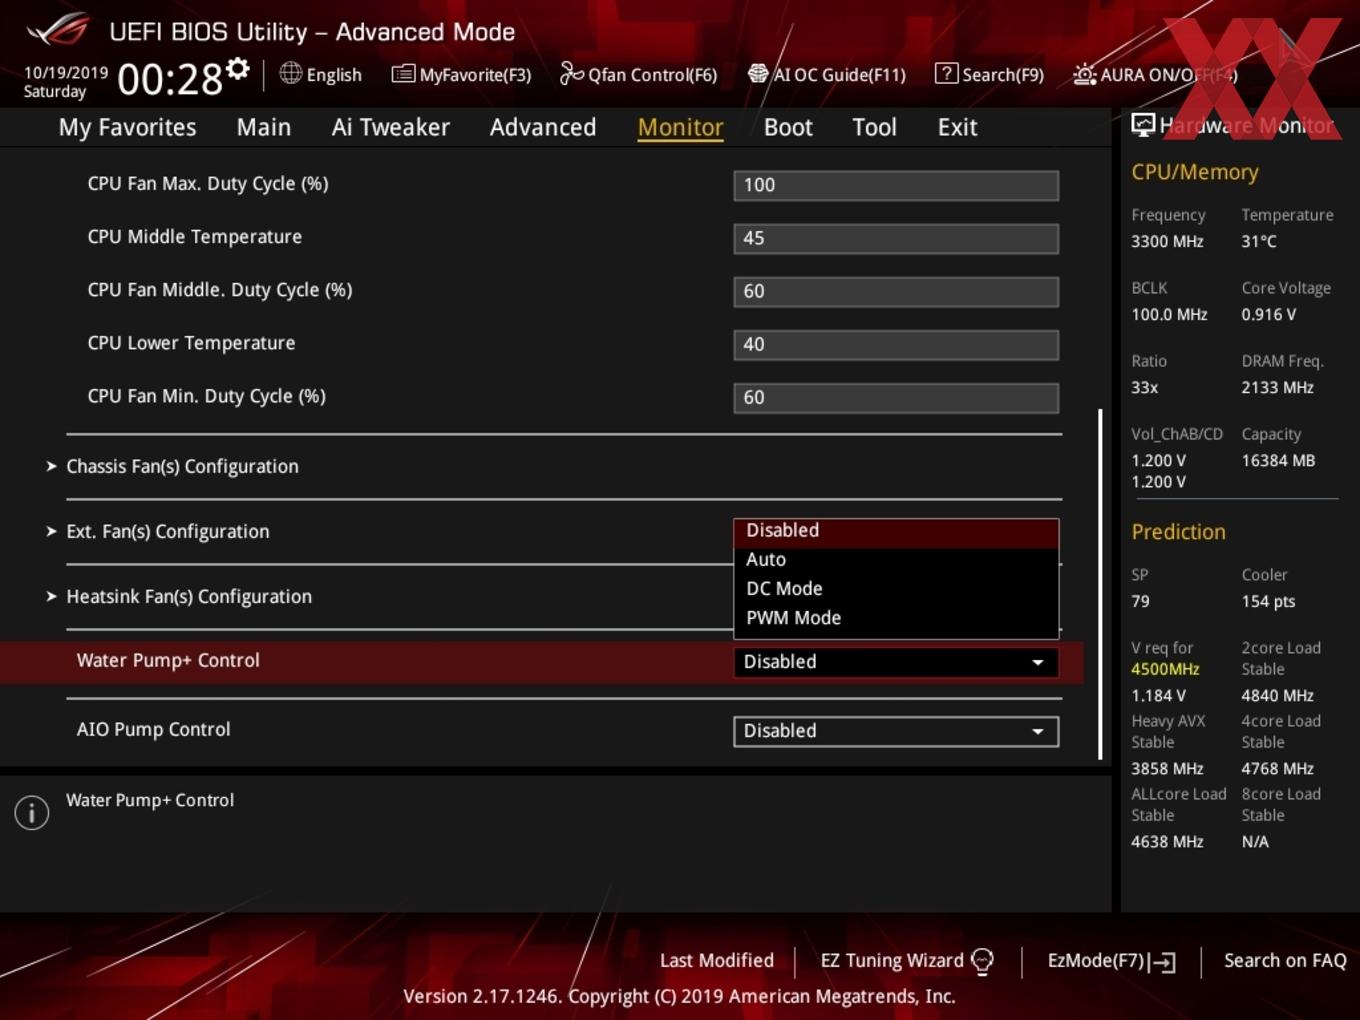Click the AIO Pump Control label

pos(154,729)
